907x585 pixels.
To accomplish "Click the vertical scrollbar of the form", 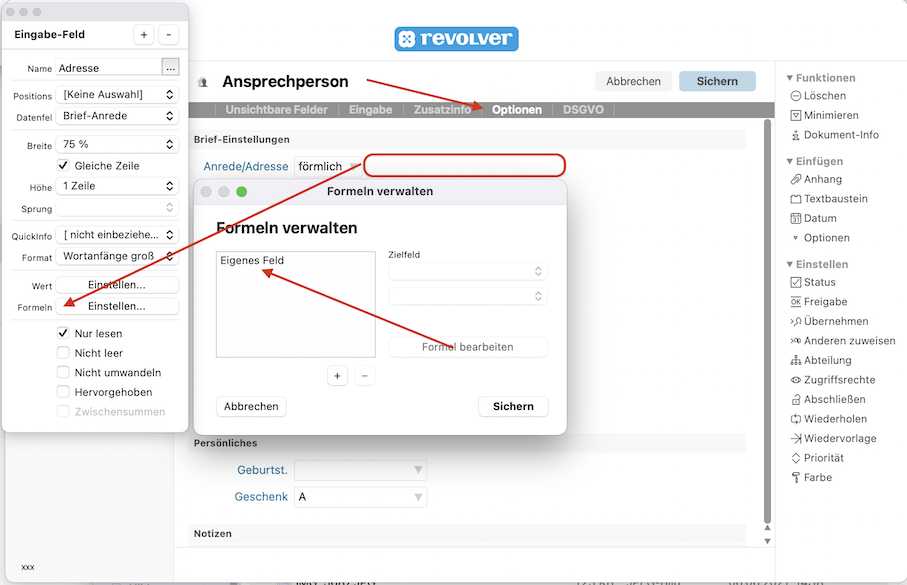I will pyautogui.click(x=768, y=320).
